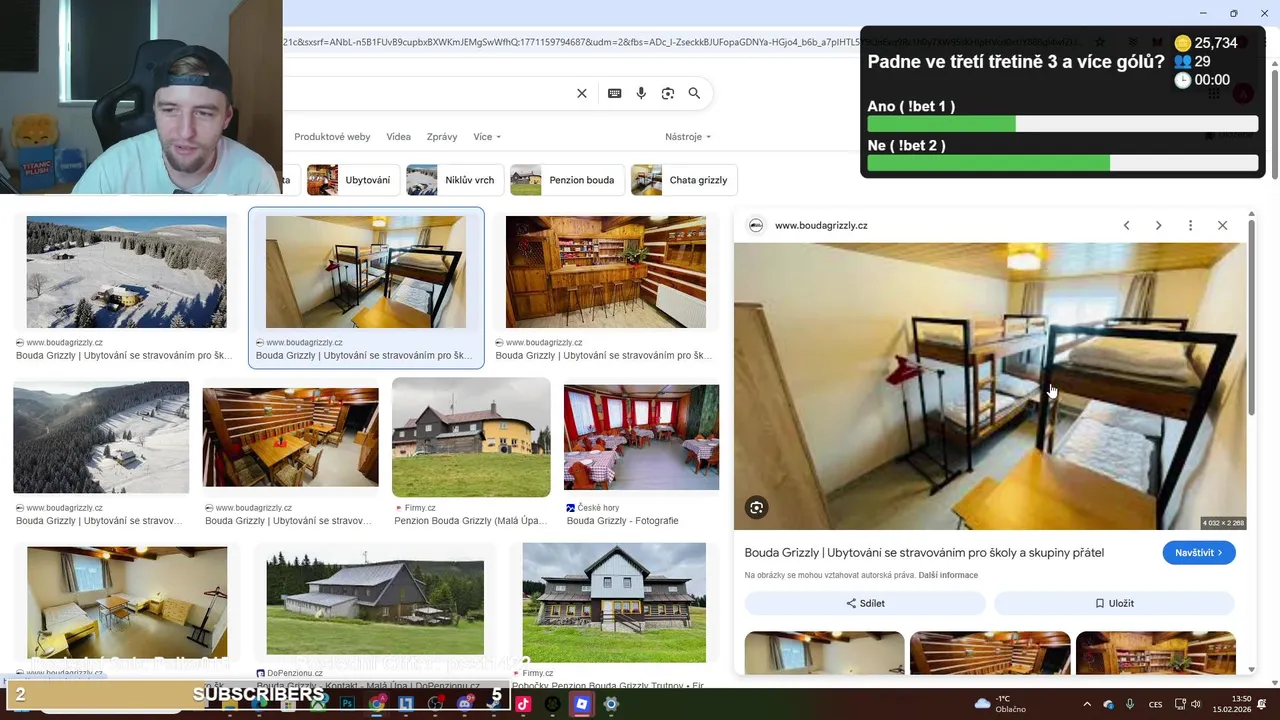Image resolution: width=1280 pixels, height=720 pixels.
Task: Open the on-screen keyboard icon in search bar
Action: [614, 93]
